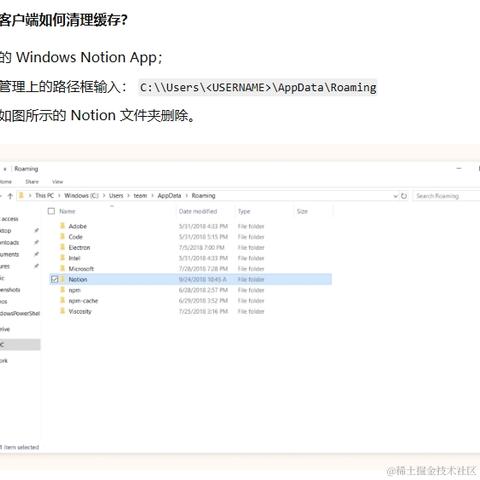This screenshot has height=480, width=480.
Task: Sort by the Date modified column header
Action: 198,211
